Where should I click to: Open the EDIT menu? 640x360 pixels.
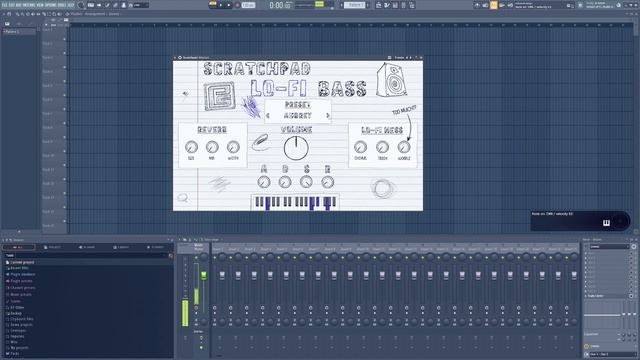pos(11,5)
